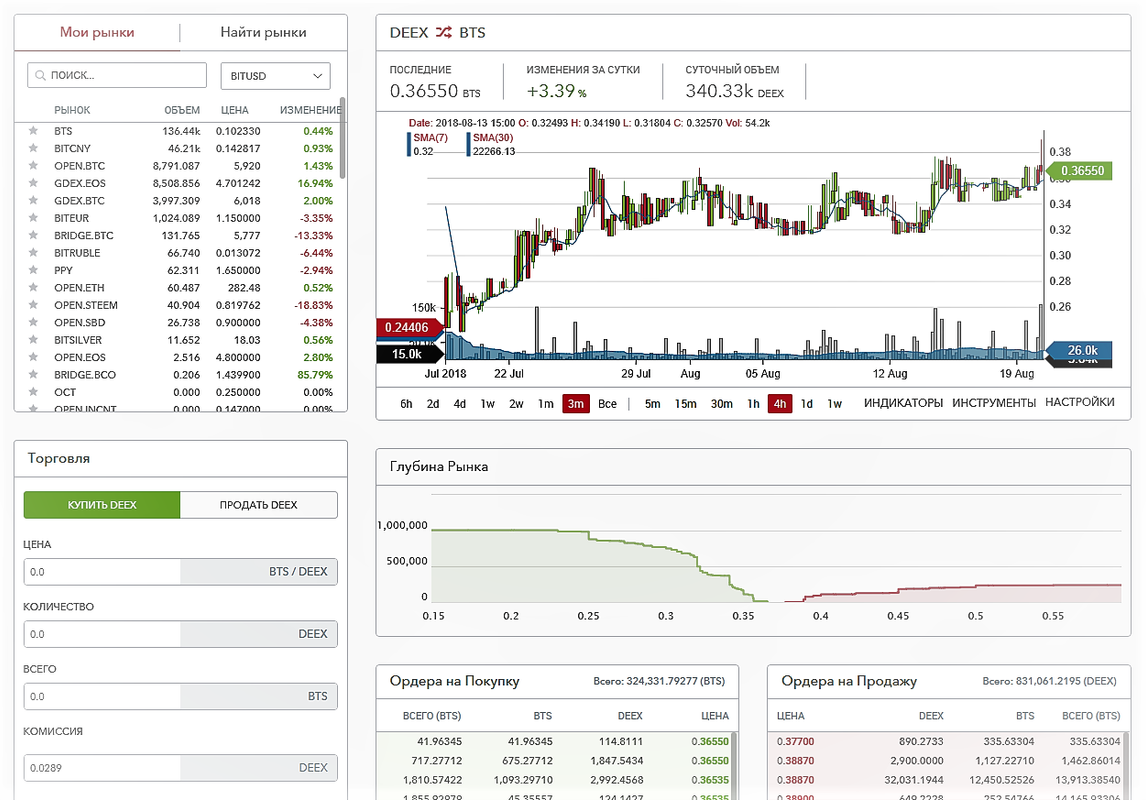Star the BRIDGE.BCO market row
The image size is (1146, 800).
coord(33,375)
